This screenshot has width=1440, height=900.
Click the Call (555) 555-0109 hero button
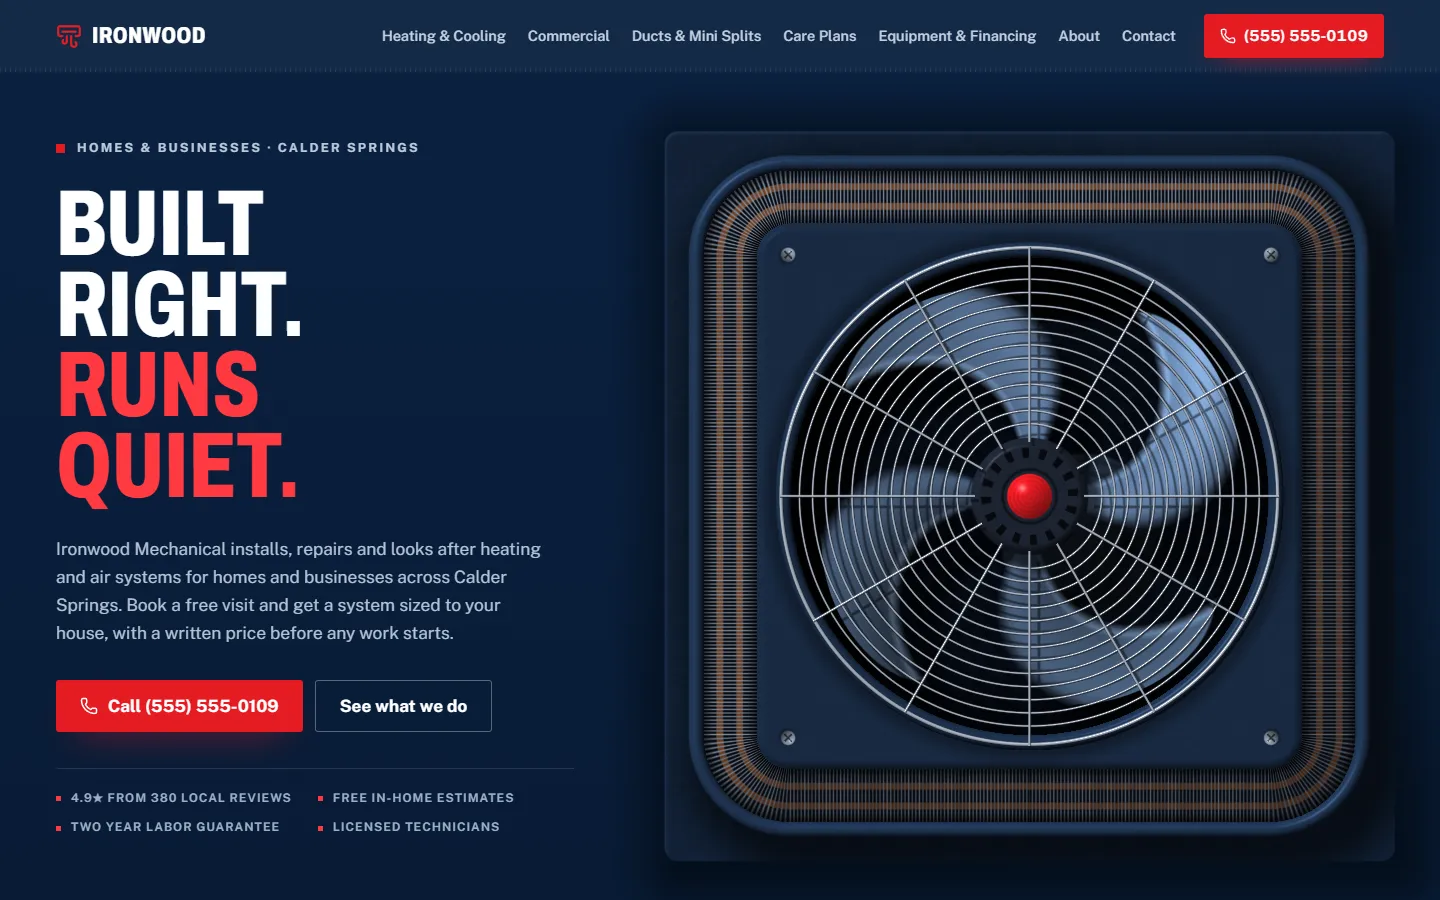(179, 706)
